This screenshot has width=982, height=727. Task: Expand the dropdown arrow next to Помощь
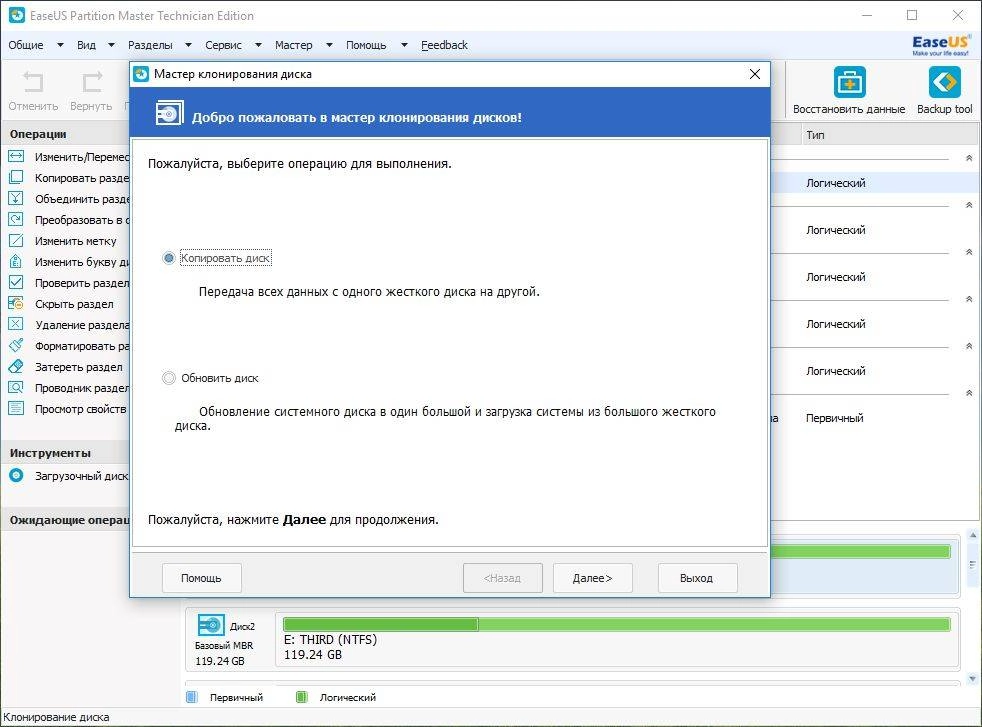point(404,45)
